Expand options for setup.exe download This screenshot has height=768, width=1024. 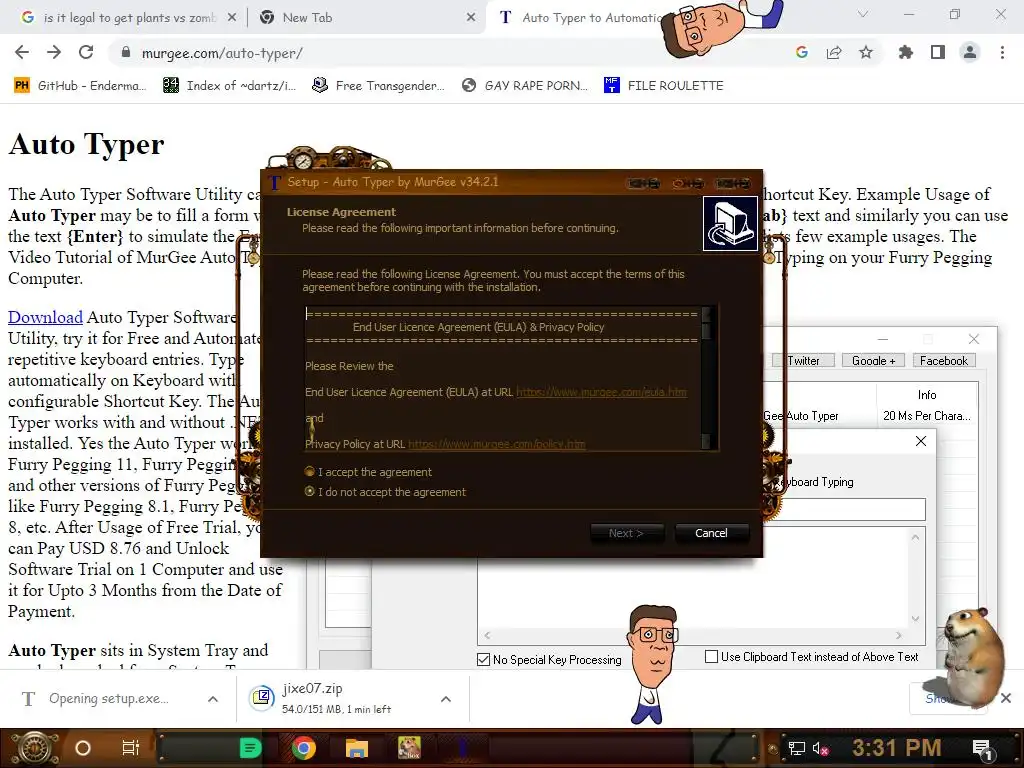point(213,699)
